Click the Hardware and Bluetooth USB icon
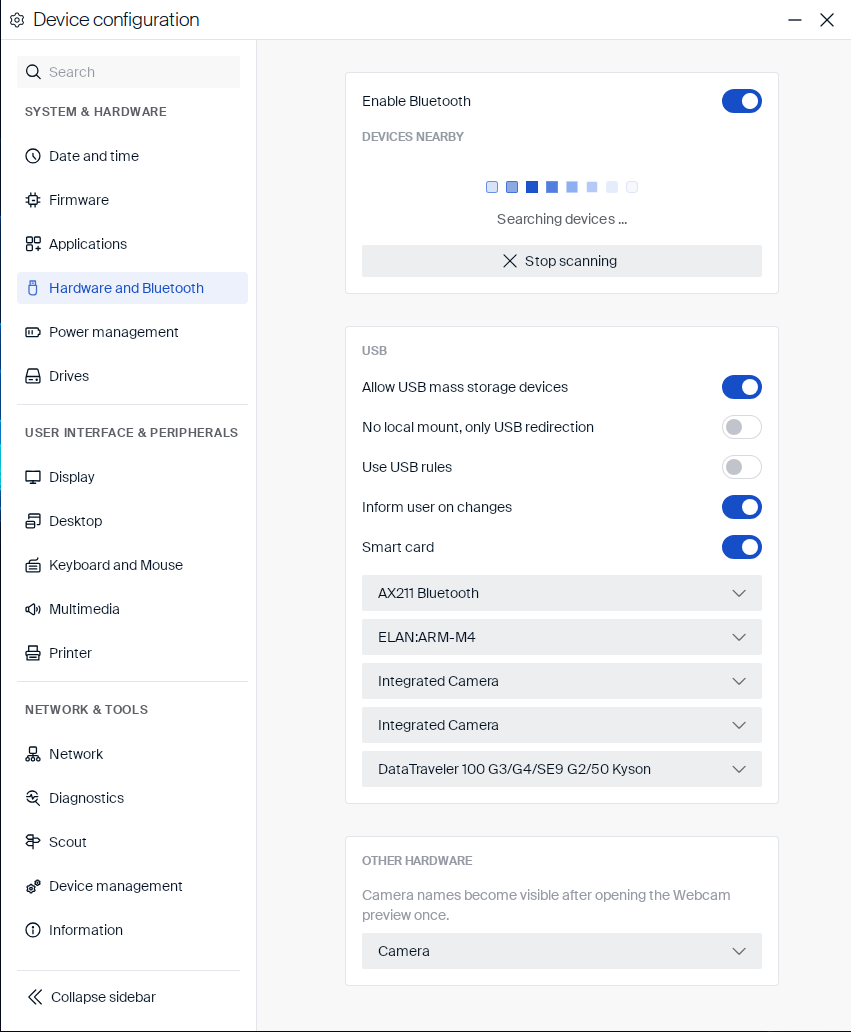851x1032 pixels. coord(33,288)
